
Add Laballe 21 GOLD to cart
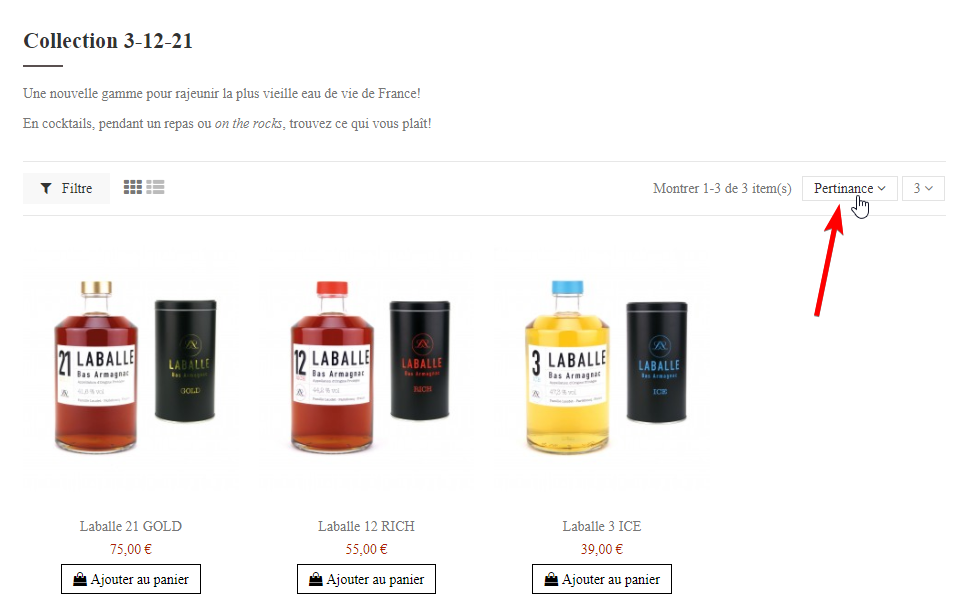click(x=131, y=579)
